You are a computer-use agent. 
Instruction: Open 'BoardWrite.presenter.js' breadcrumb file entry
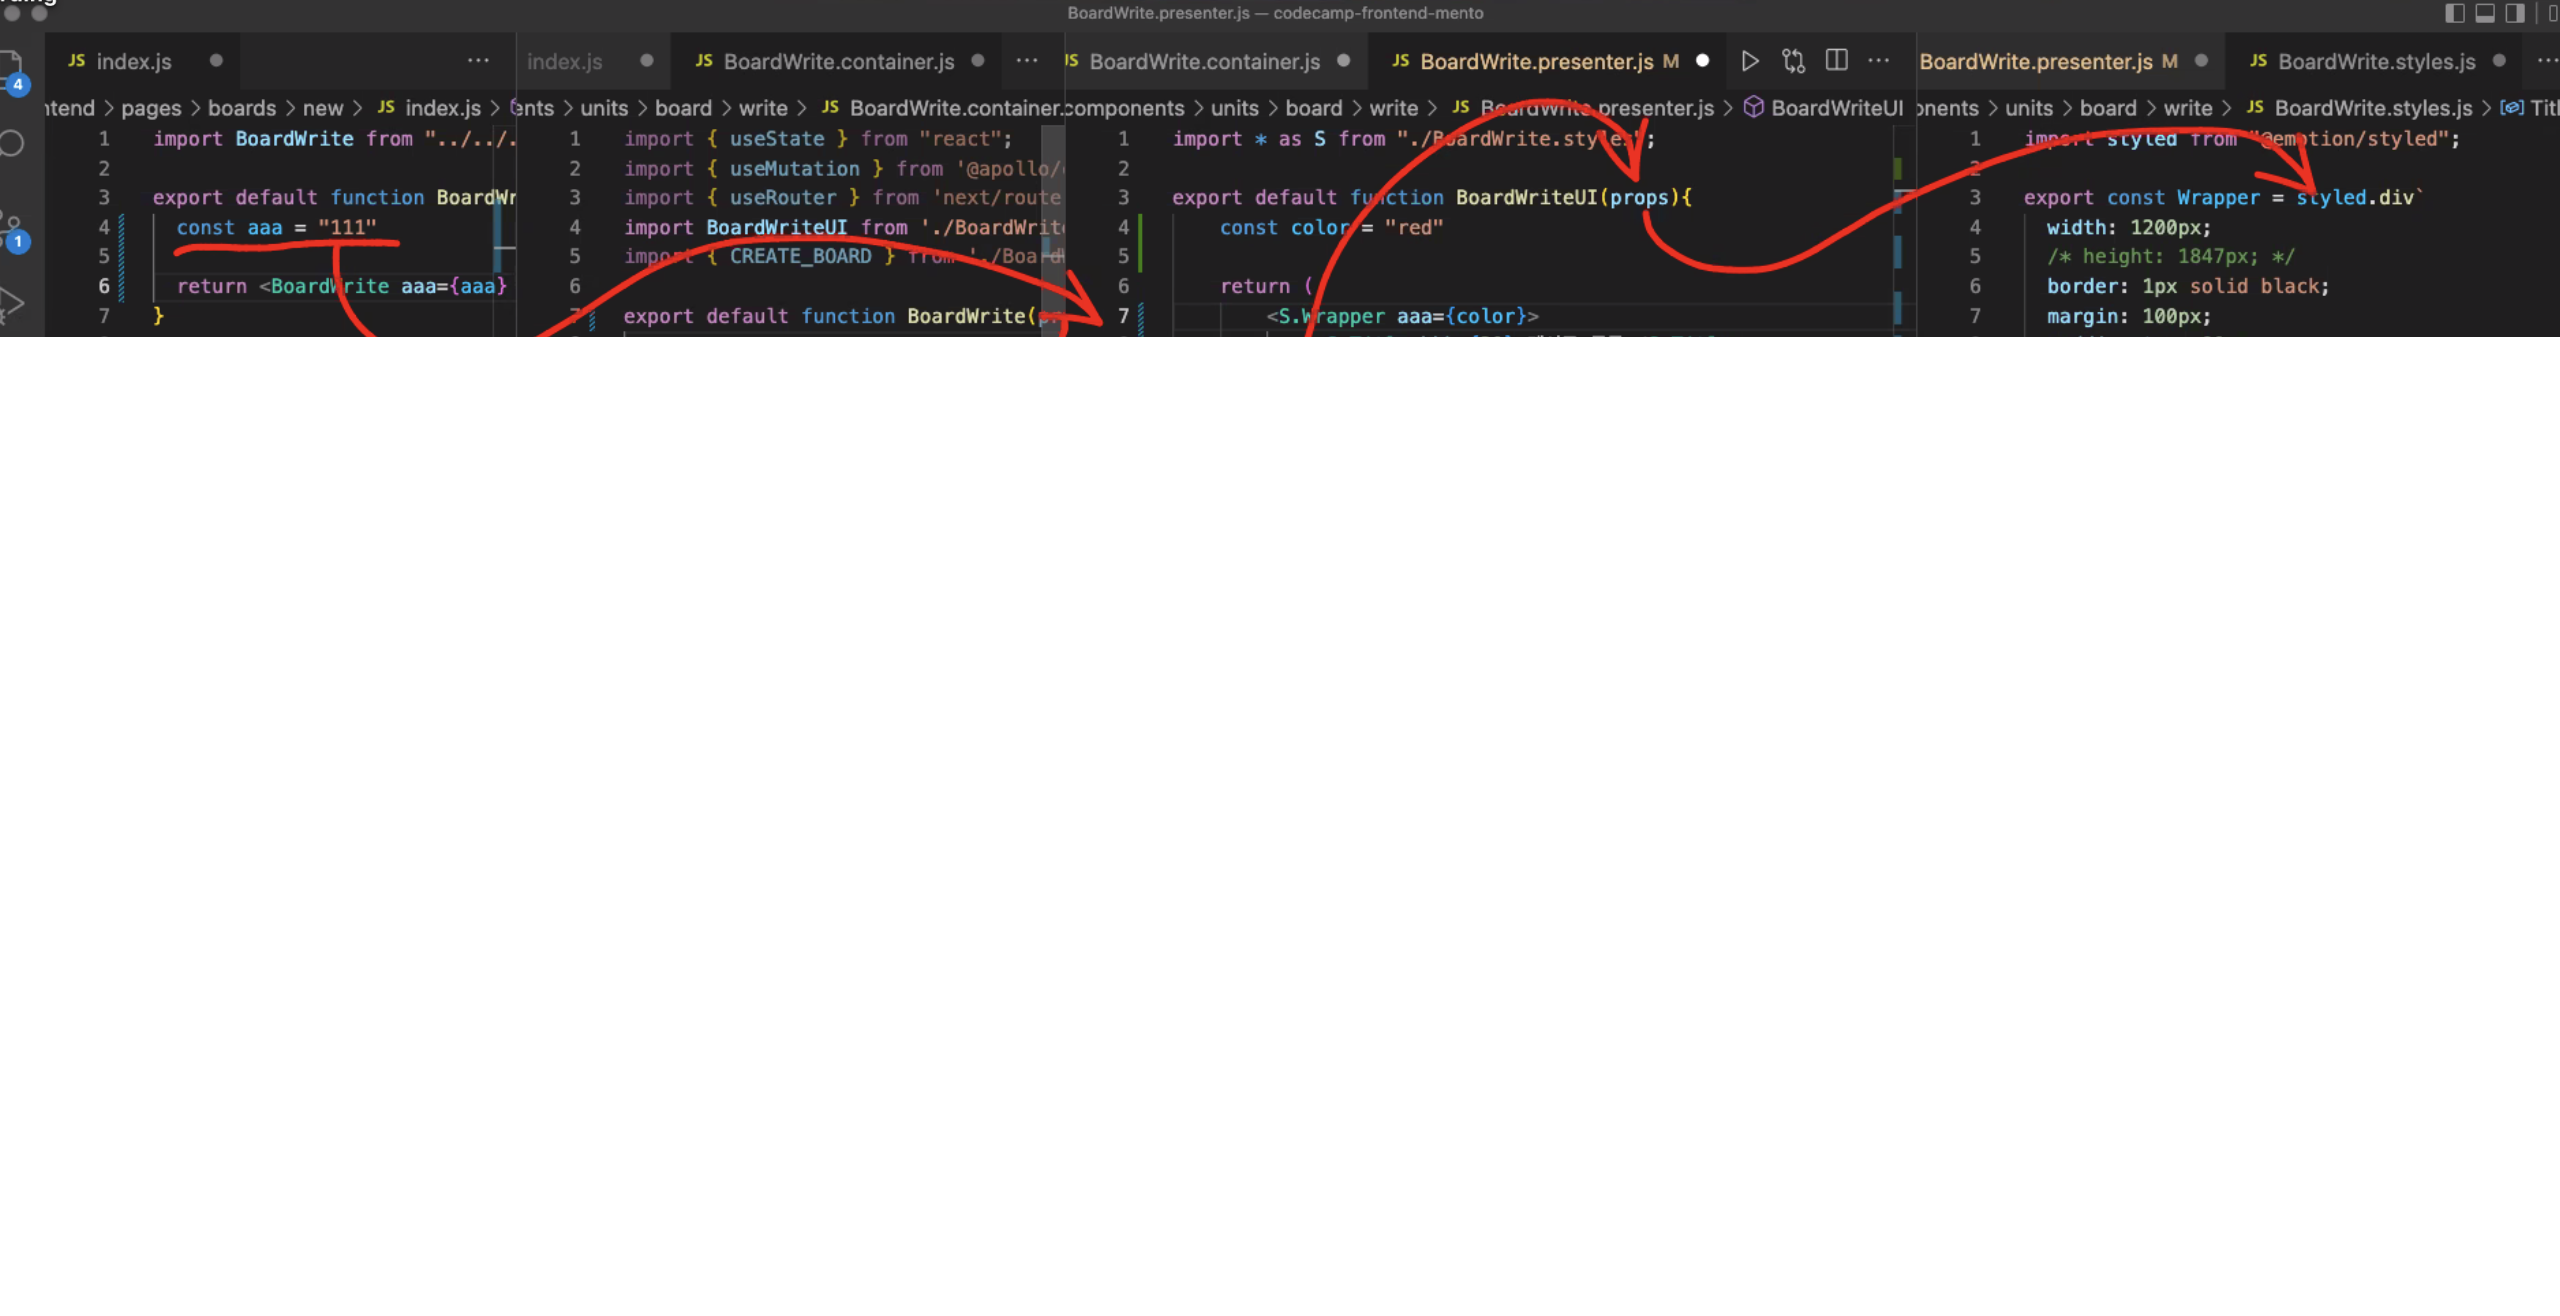pyautogui.click(x=1584, y=108)
